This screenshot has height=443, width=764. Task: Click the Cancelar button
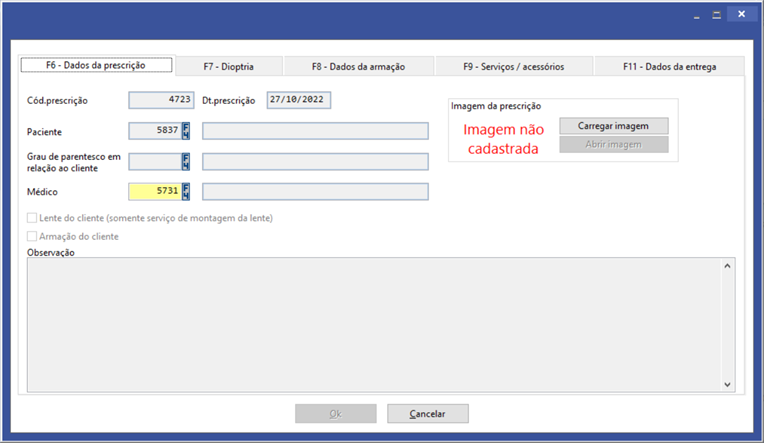(x=427, y=413)
